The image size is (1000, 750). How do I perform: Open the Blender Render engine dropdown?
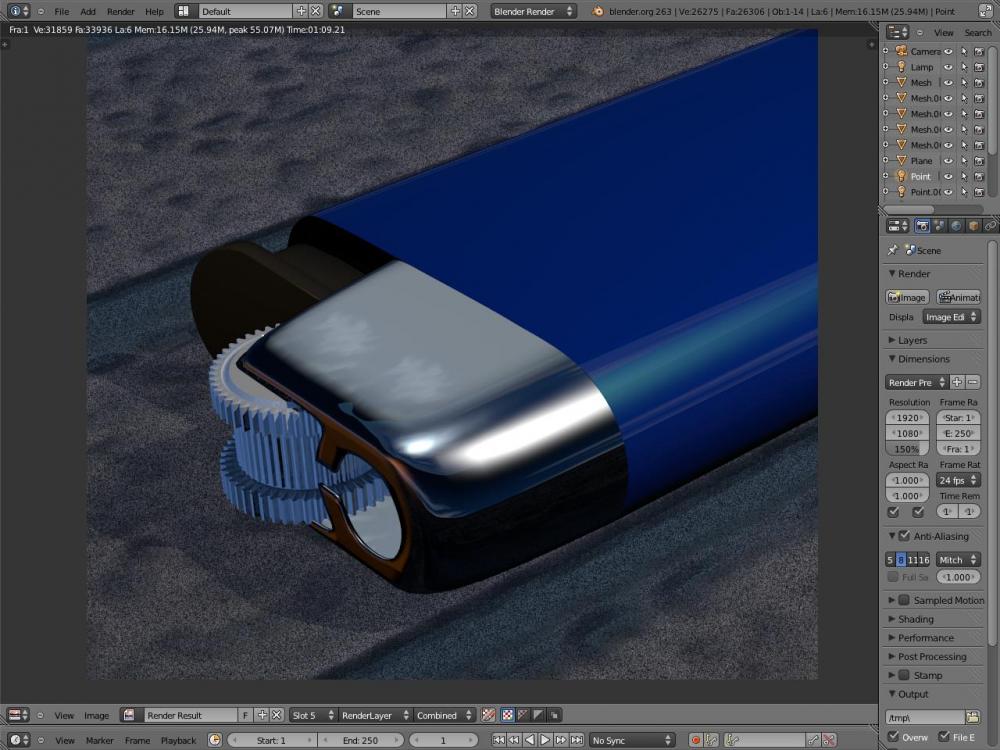[x=533, y=11]
